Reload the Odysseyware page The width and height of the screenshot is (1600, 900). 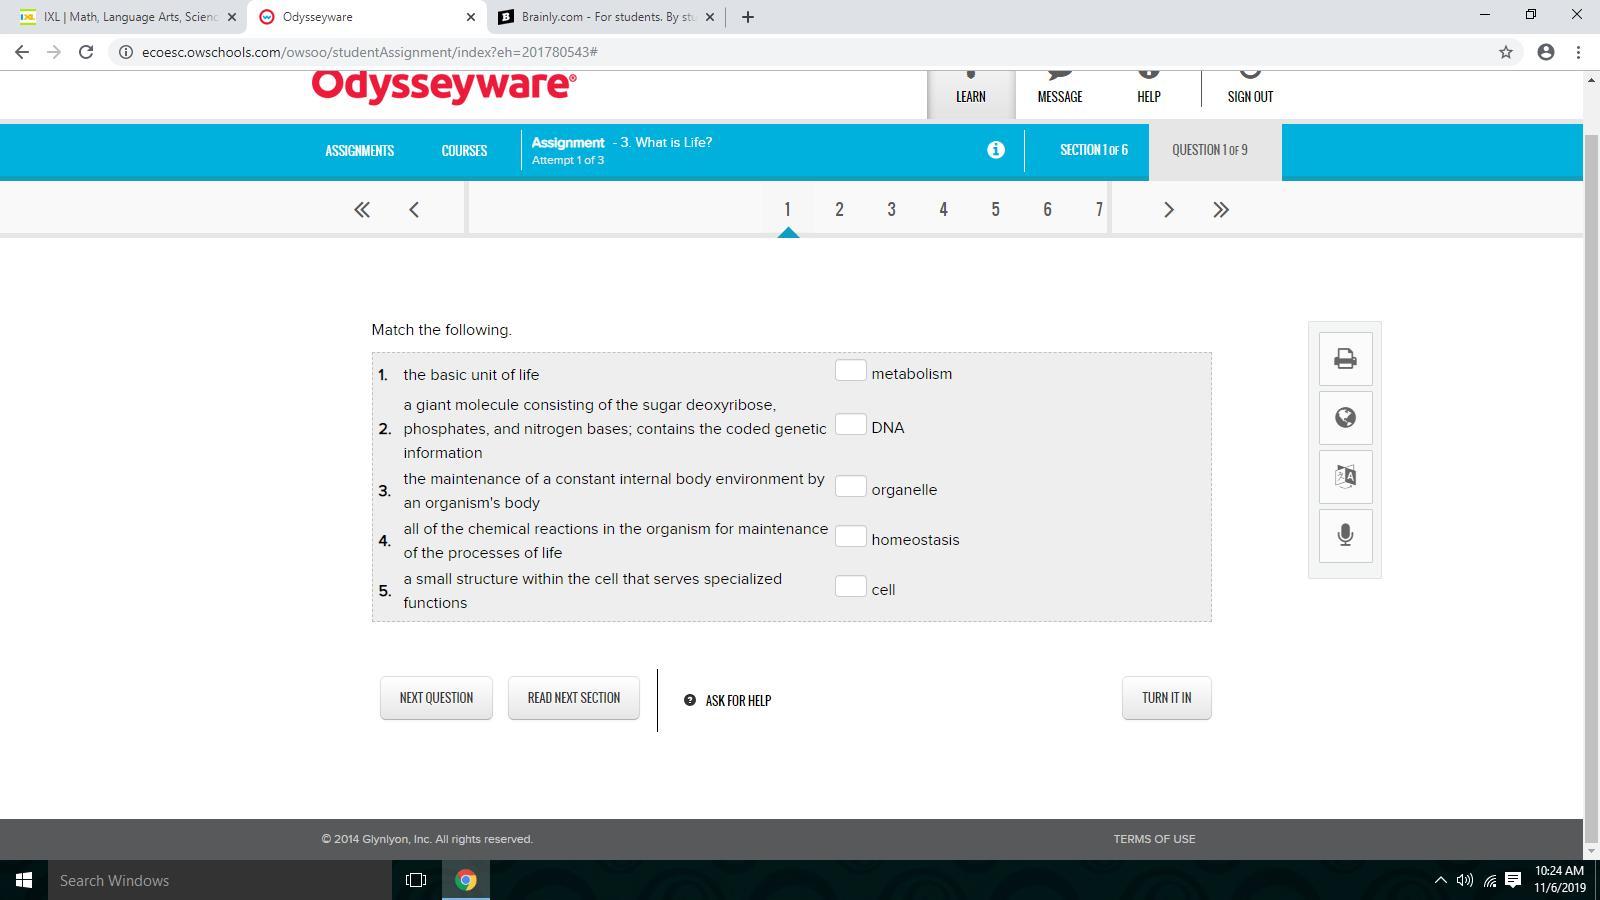pyautogui.click(x=86, y=52)
